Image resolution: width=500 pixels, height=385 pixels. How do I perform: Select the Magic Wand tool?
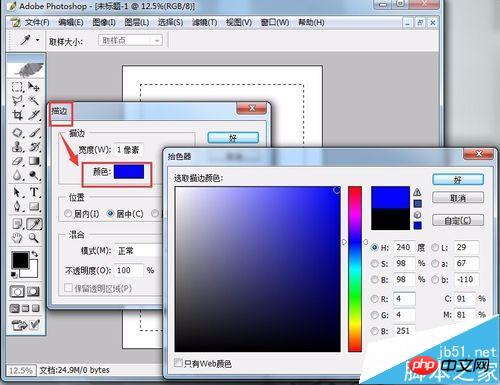[33, 100]
